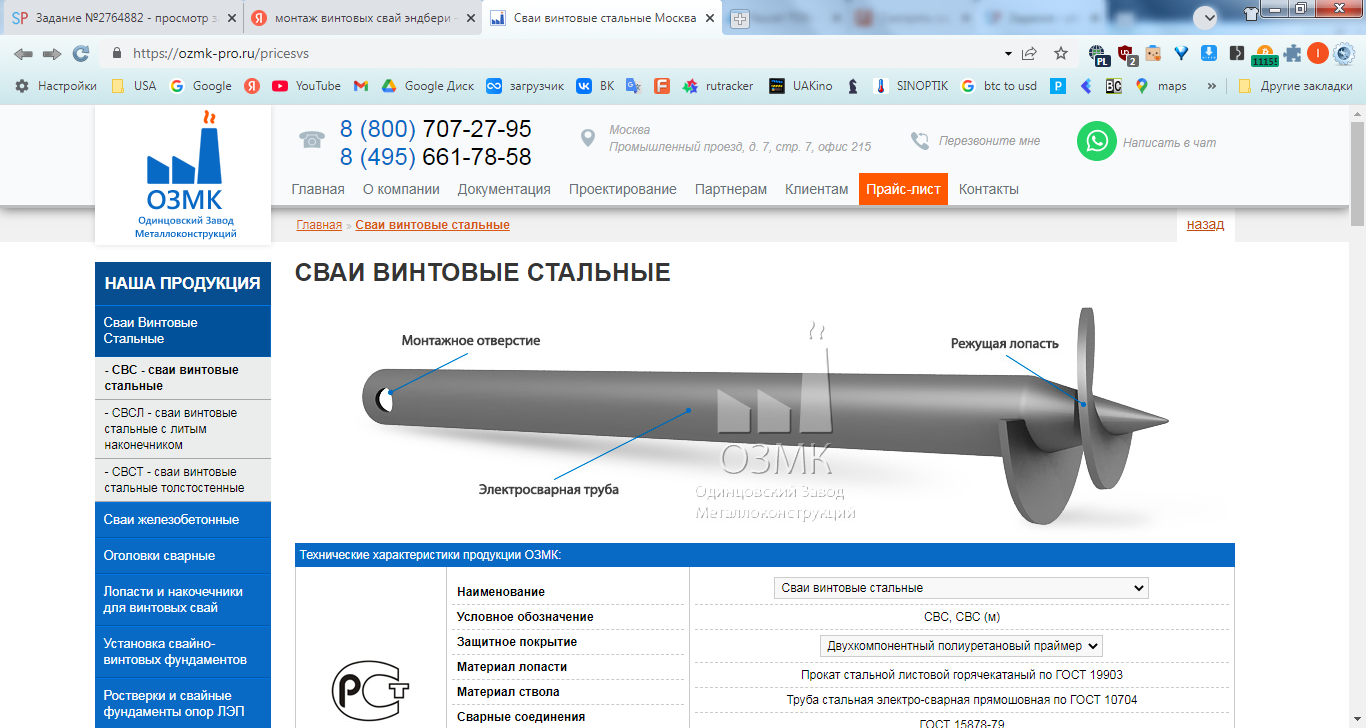Select СВСТ сваи толстостенные sidebar item

[x=183, y=480]
